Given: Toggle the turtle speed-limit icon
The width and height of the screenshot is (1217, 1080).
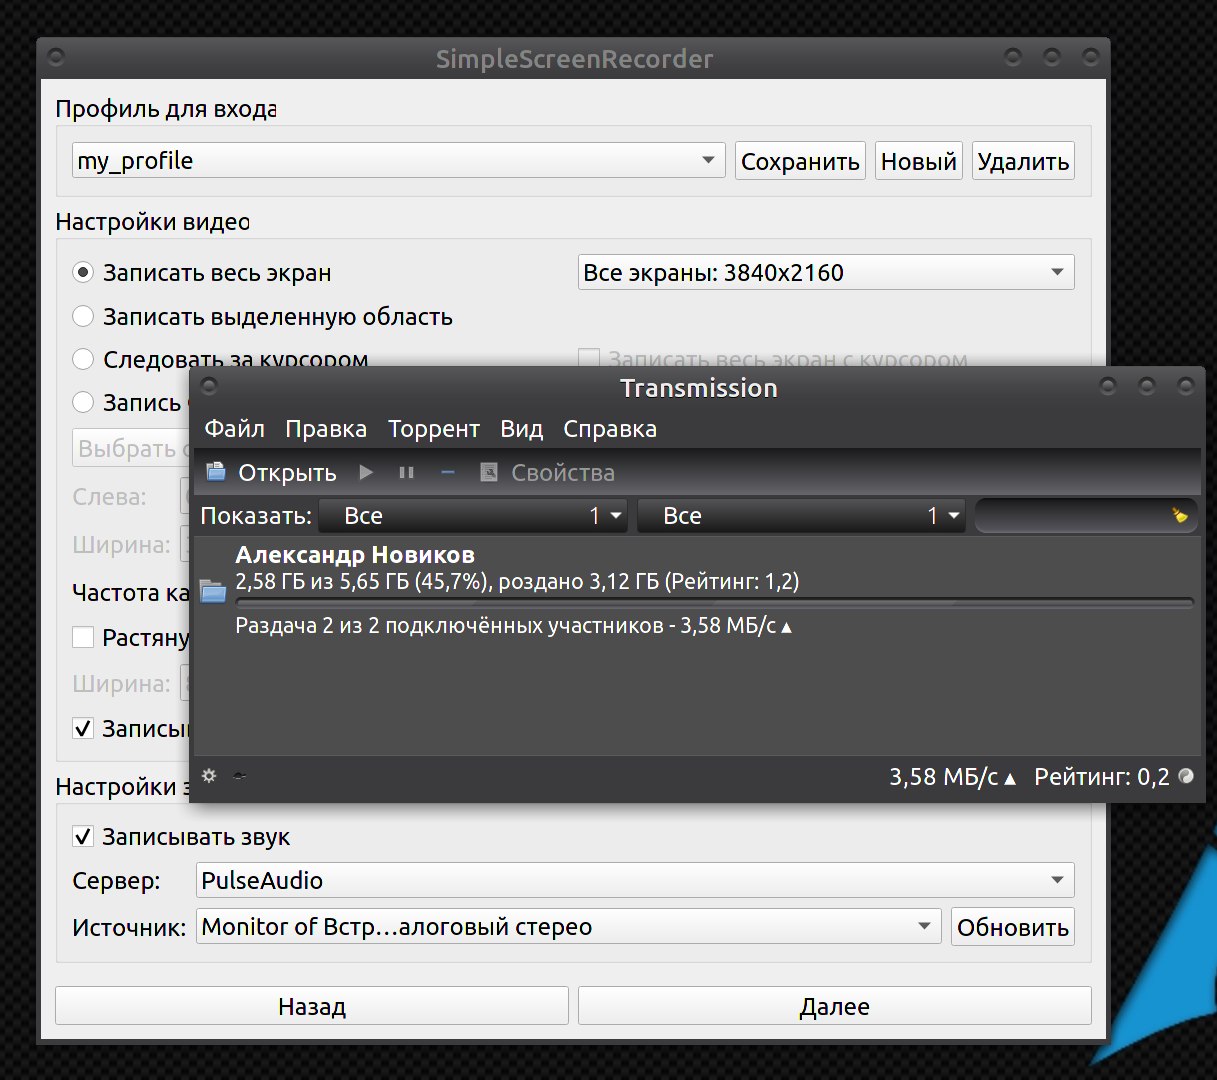Looking at the screenshot, I should coord(240,776).
